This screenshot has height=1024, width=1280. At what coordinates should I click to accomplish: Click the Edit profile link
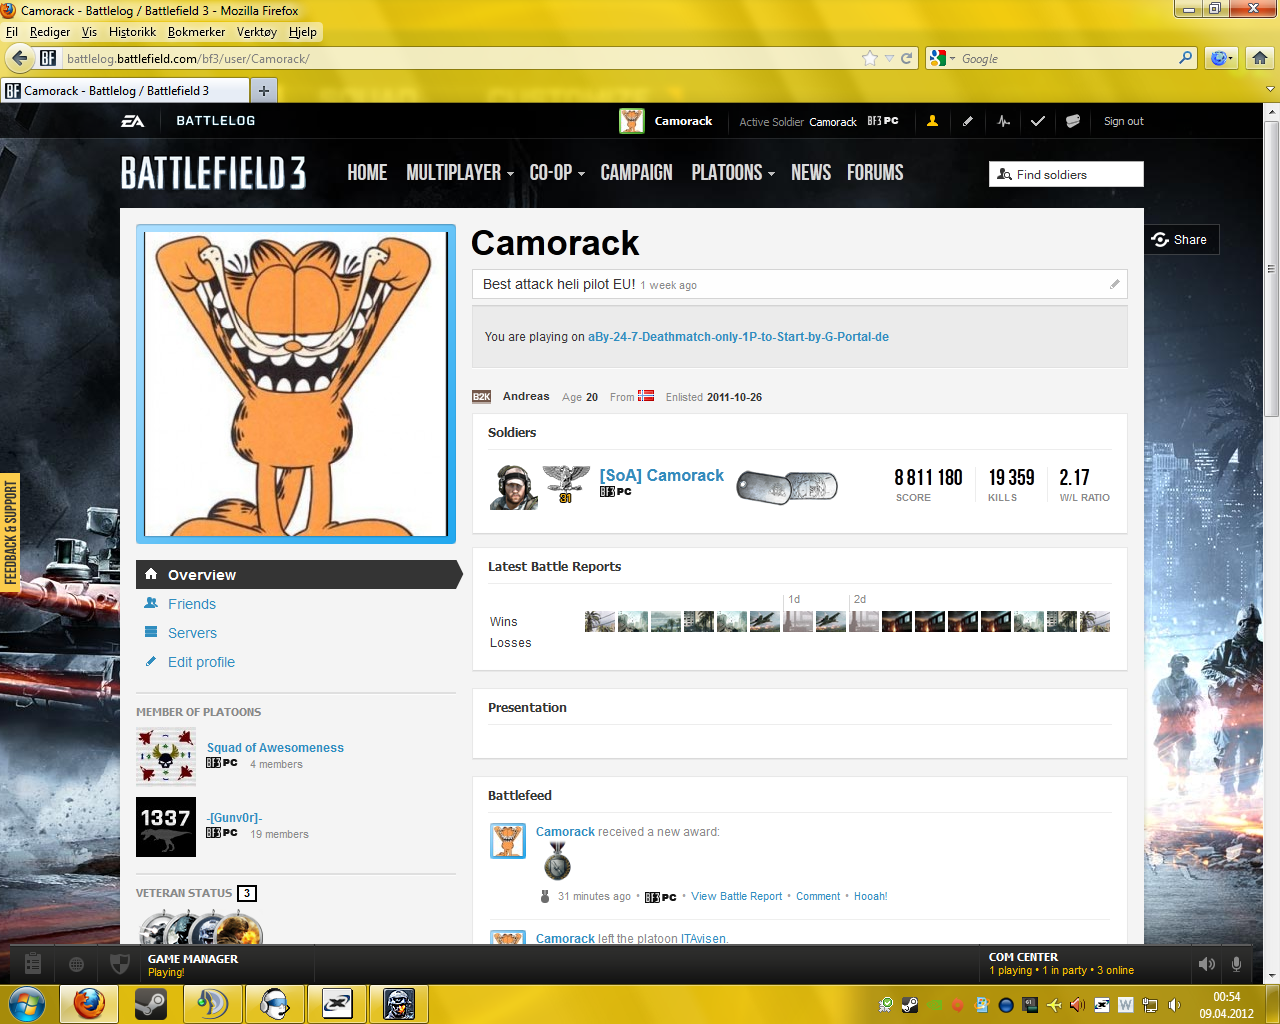coord(201,662)
